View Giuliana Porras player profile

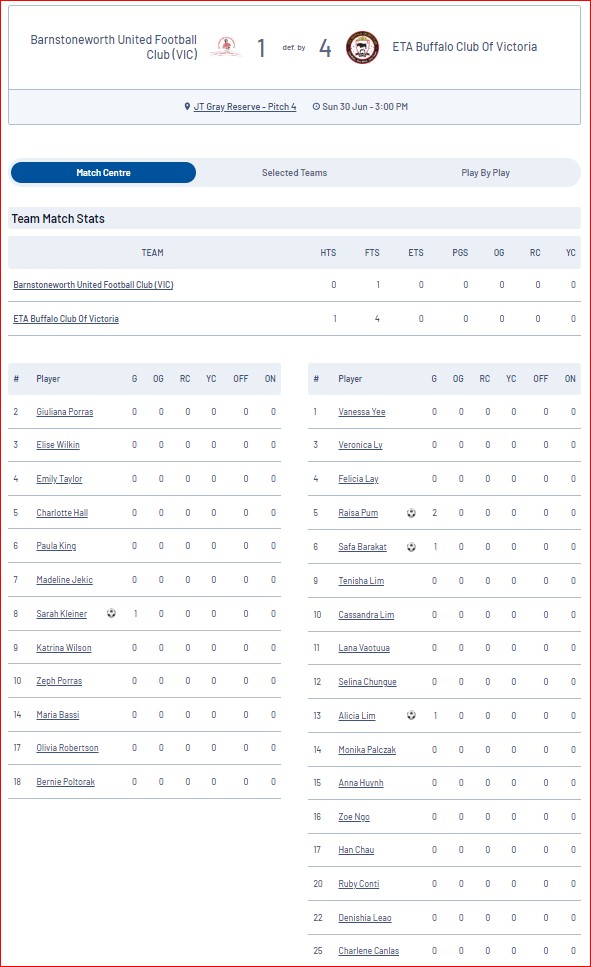pyautogui.click(x=65, y=412)
